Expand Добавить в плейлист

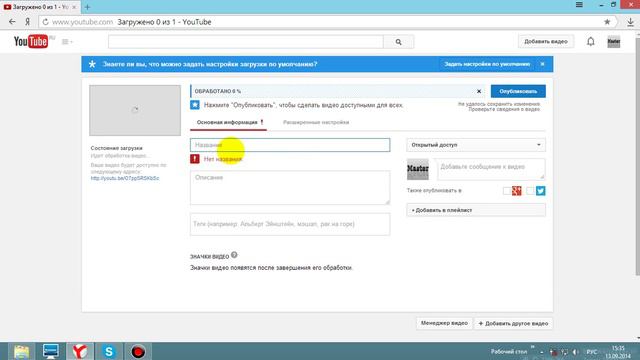coord(476,210)
